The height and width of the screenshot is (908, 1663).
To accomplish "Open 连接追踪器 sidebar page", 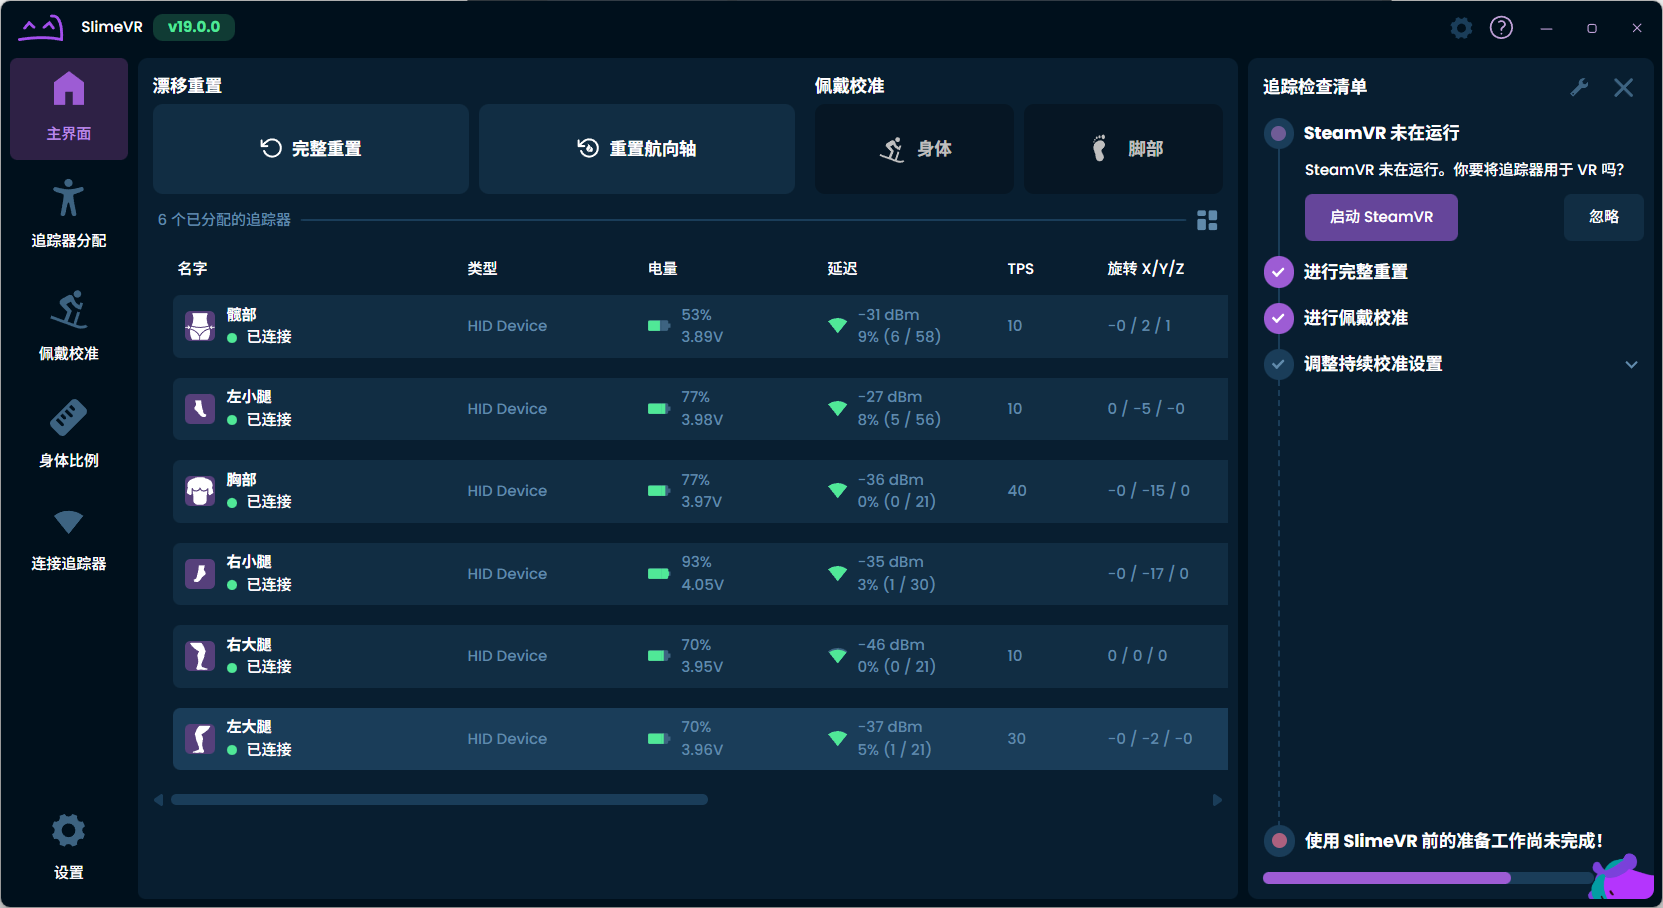I will [69, 540].
